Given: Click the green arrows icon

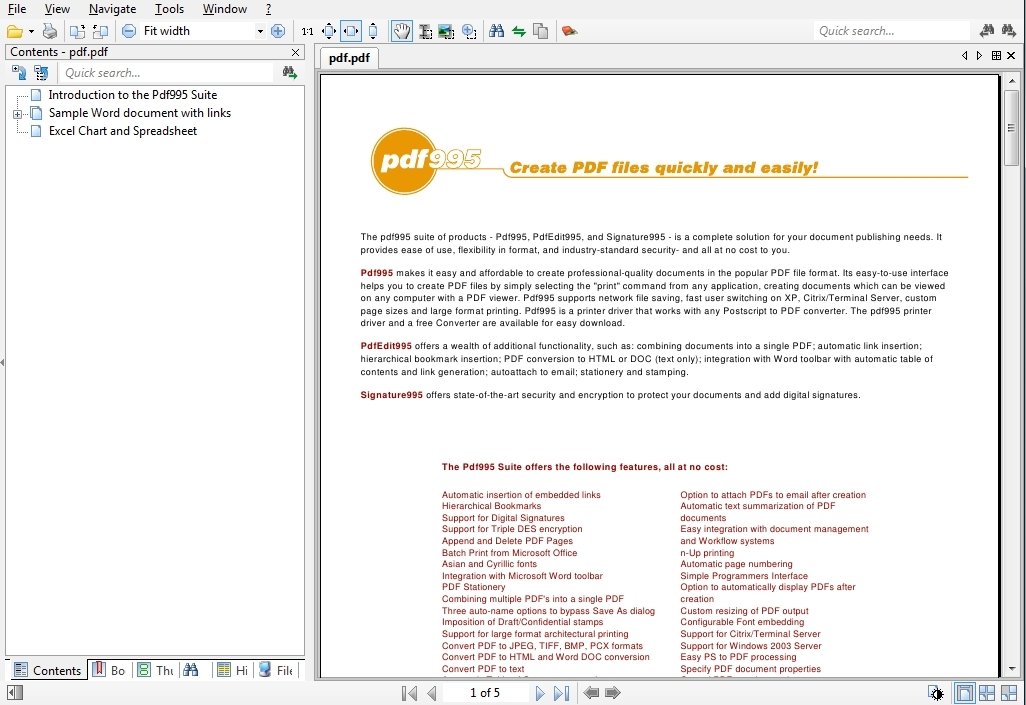Looking at the screenshot, I should 519,31.
